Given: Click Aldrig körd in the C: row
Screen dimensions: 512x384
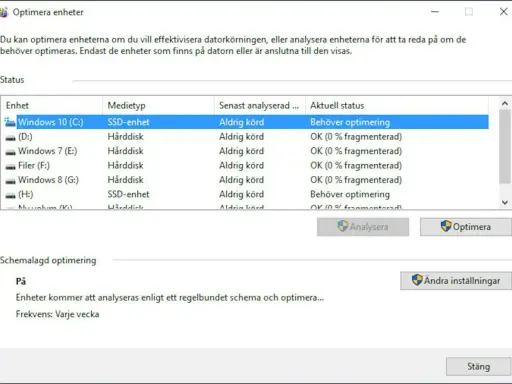Looking at the screenshot, I should [x=242, y=122].
